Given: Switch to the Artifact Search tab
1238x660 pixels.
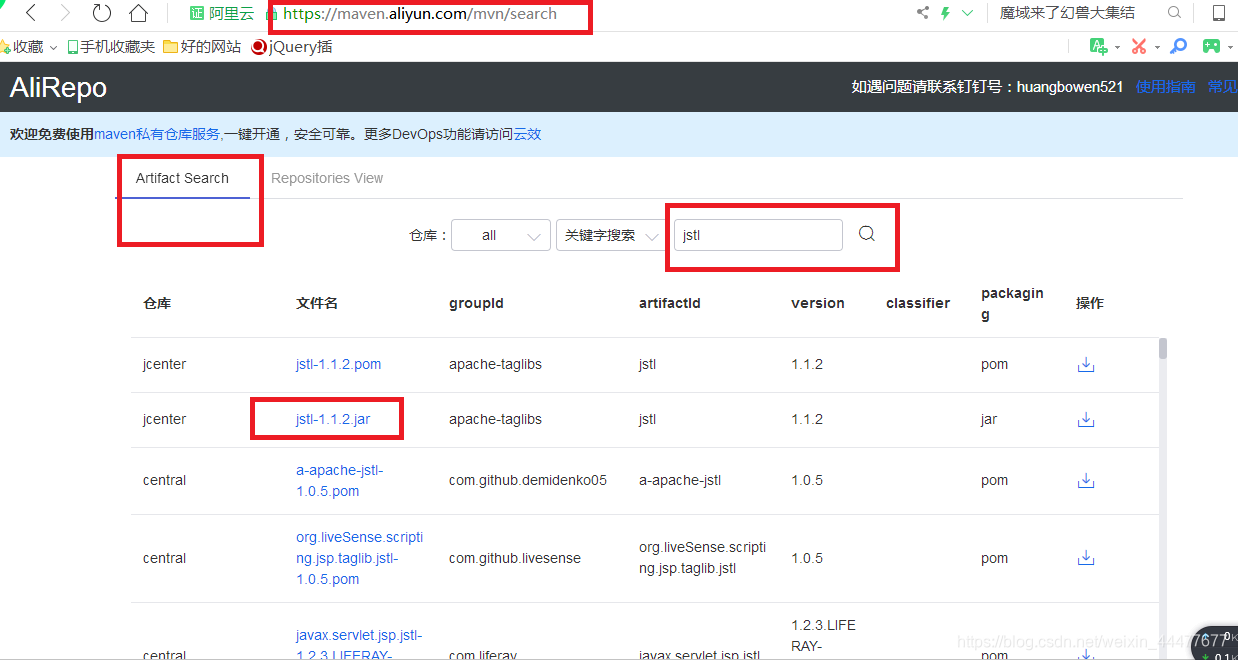Looking at the screenshot, I should (x=182, y=178).
